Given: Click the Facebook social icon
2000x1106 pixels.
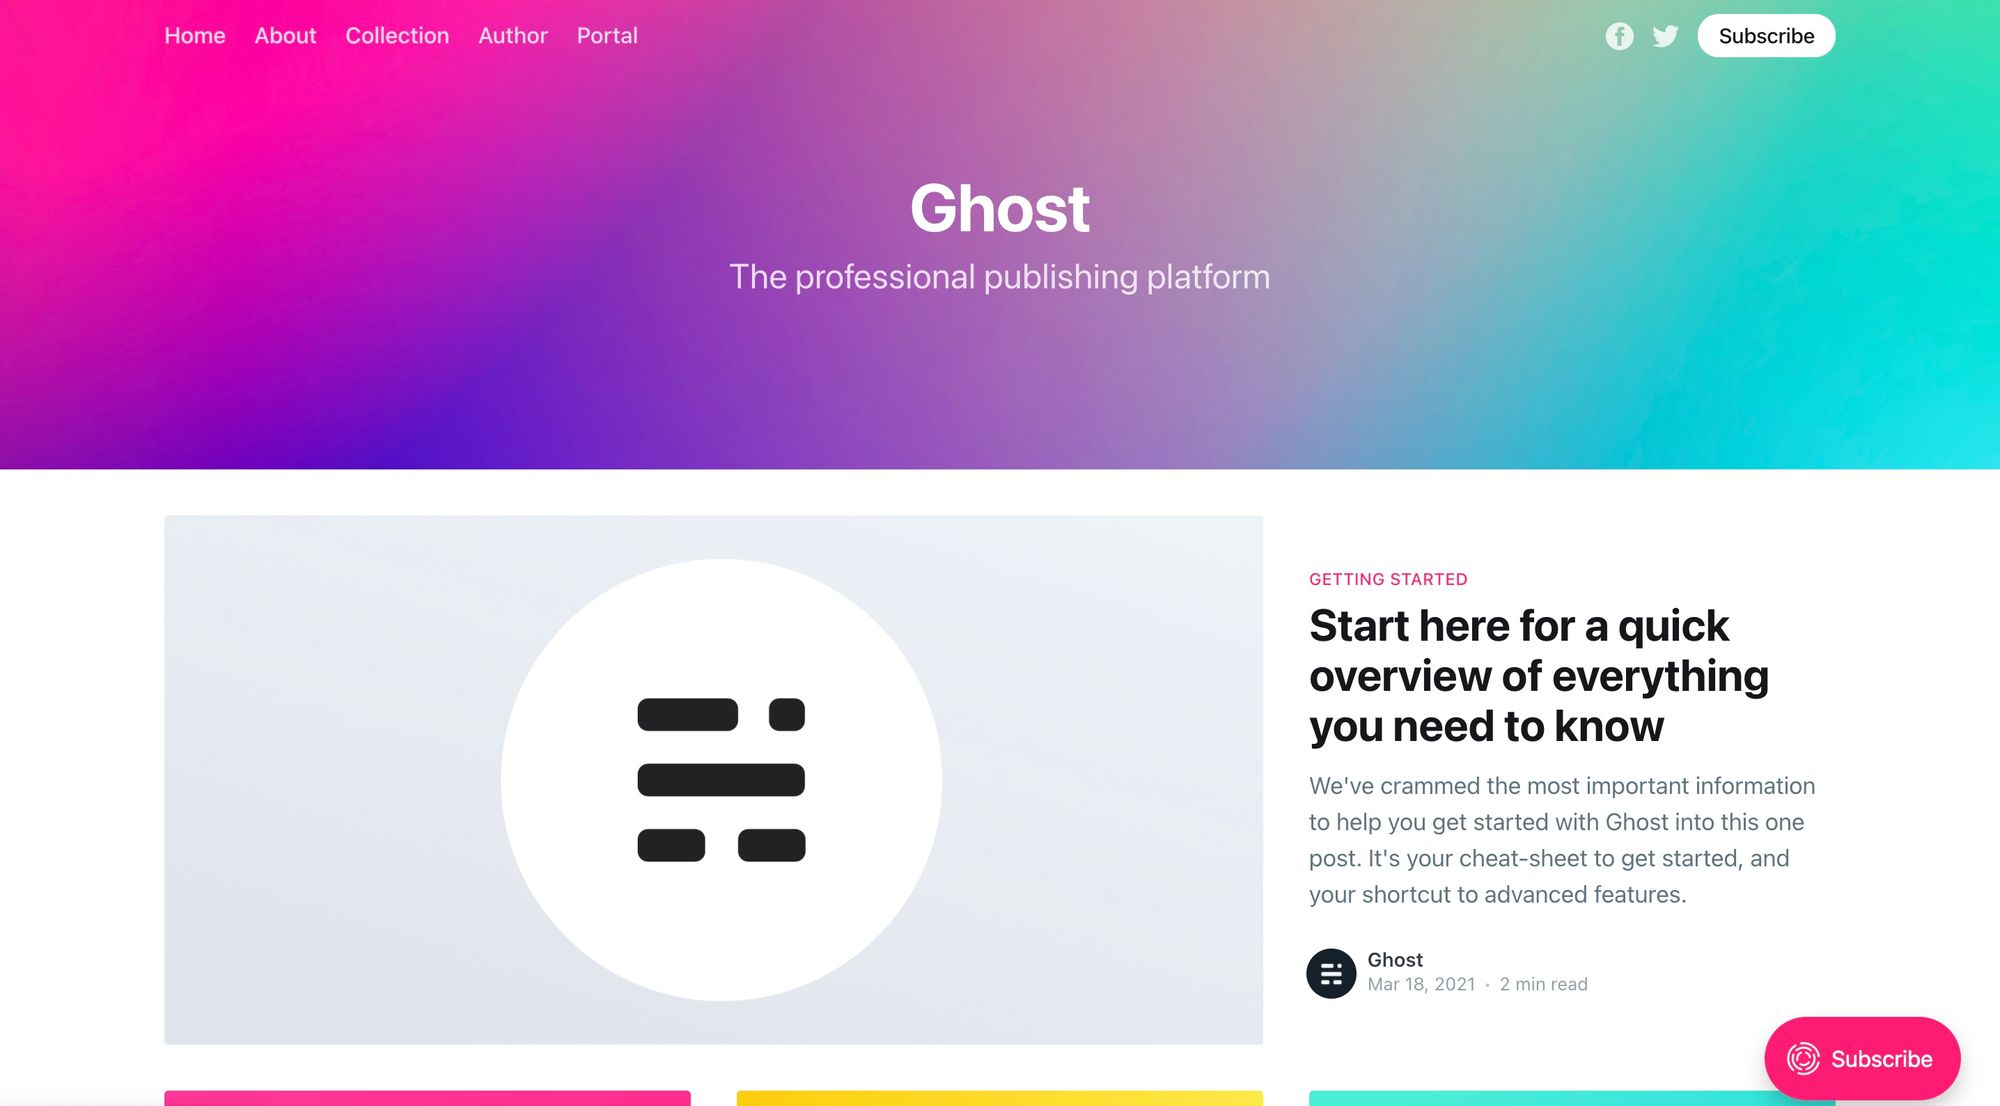Looking at the screenshot, I should (1619, 34).
